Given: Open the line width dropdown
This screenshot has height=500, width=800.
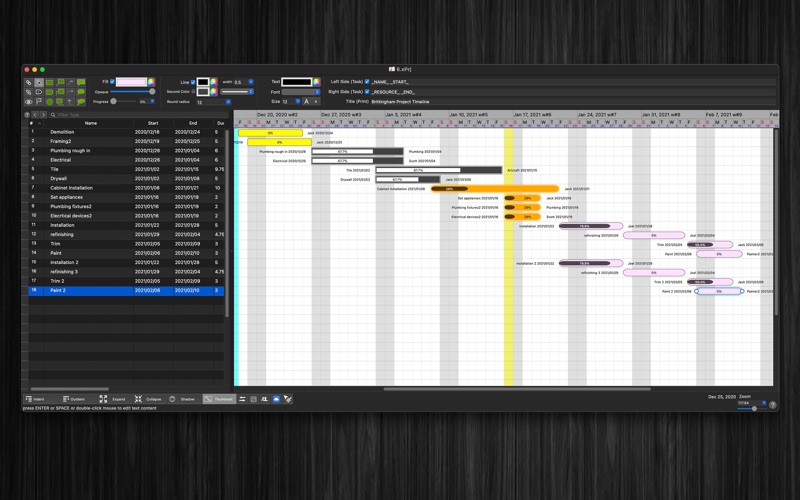Looking at the screenshot, I should pos(251,82).
